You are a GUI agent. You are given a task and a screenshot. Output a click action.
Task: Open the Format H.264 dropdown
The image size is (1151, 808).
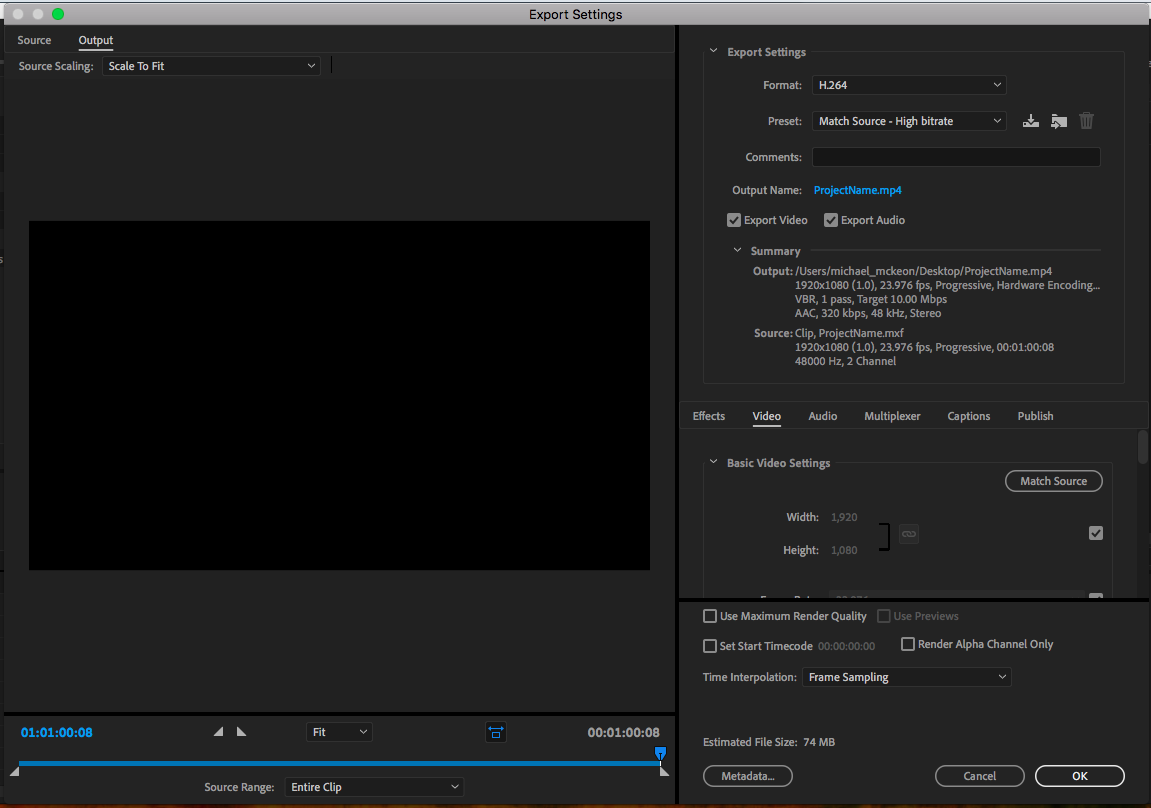coord(909,85)
